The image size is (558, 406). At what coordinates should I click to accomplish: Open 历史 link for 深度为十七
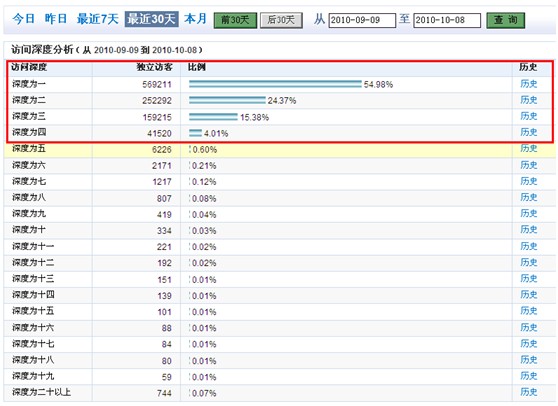pyautogui.click(x=528, y=343)
